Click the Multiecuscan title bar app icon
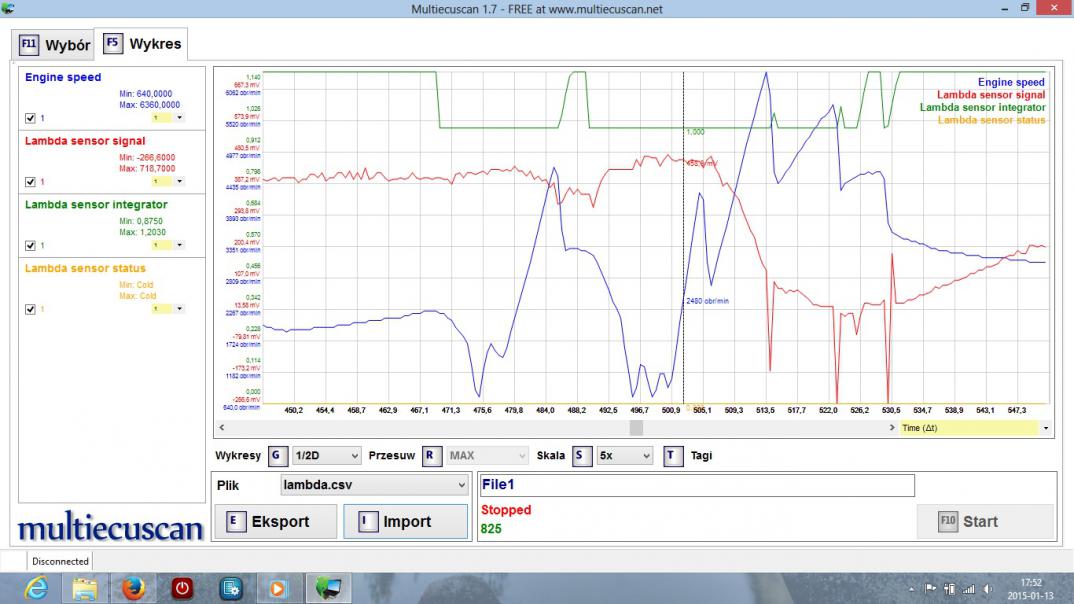The image size is (1074, 604). pos(8,9)
